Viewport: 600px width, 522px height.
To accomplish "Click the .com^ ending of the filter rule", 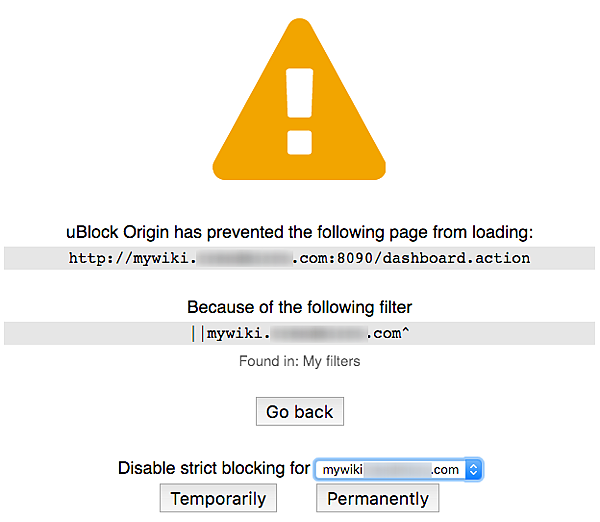I will pos(388,333).
